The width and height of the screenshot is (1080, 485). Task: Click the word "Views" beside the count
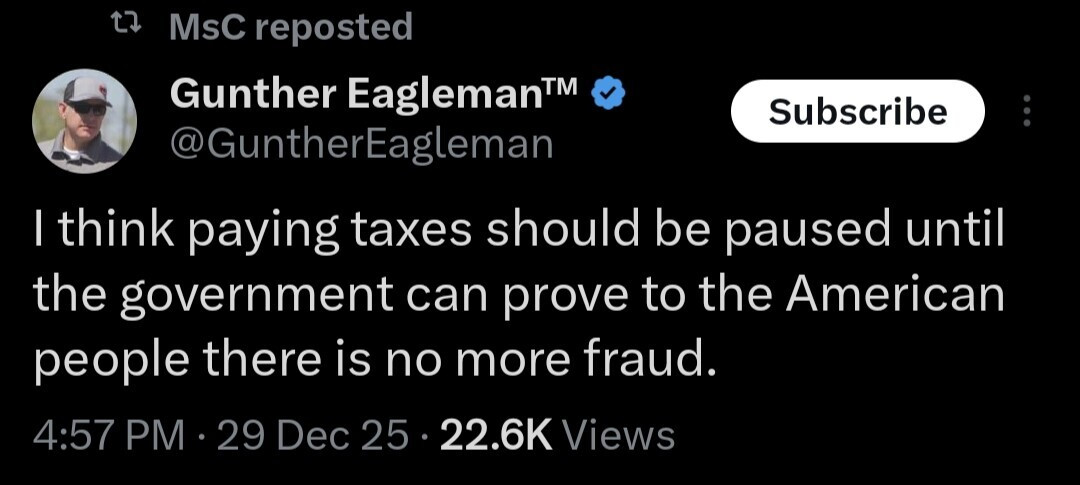pos(619,436)
